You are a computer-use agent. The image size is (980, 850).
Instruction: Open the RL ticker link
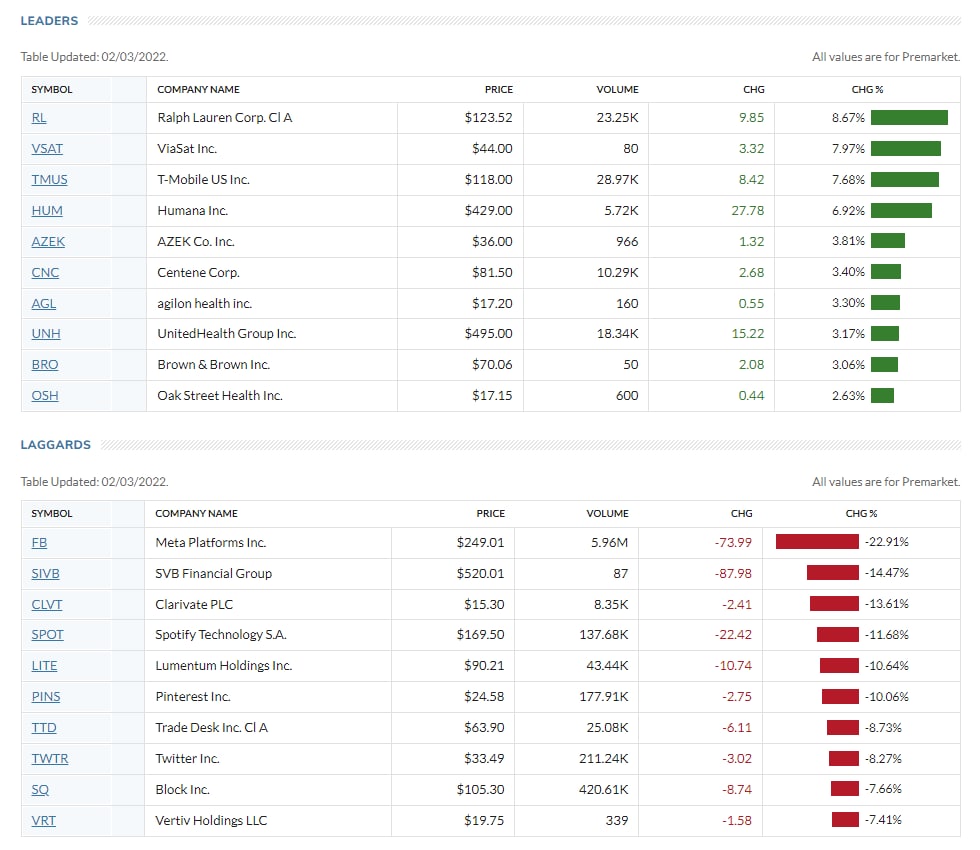click(39, 118)
